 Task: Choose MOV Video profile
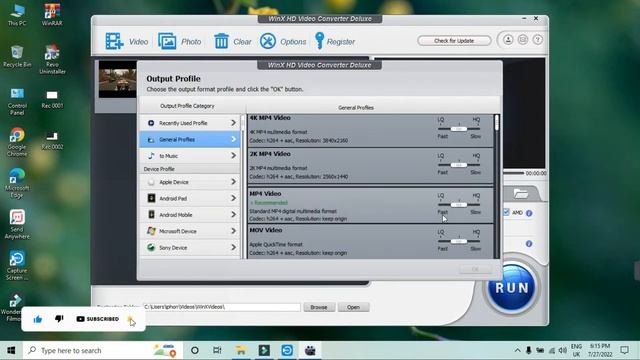point(370,241)
